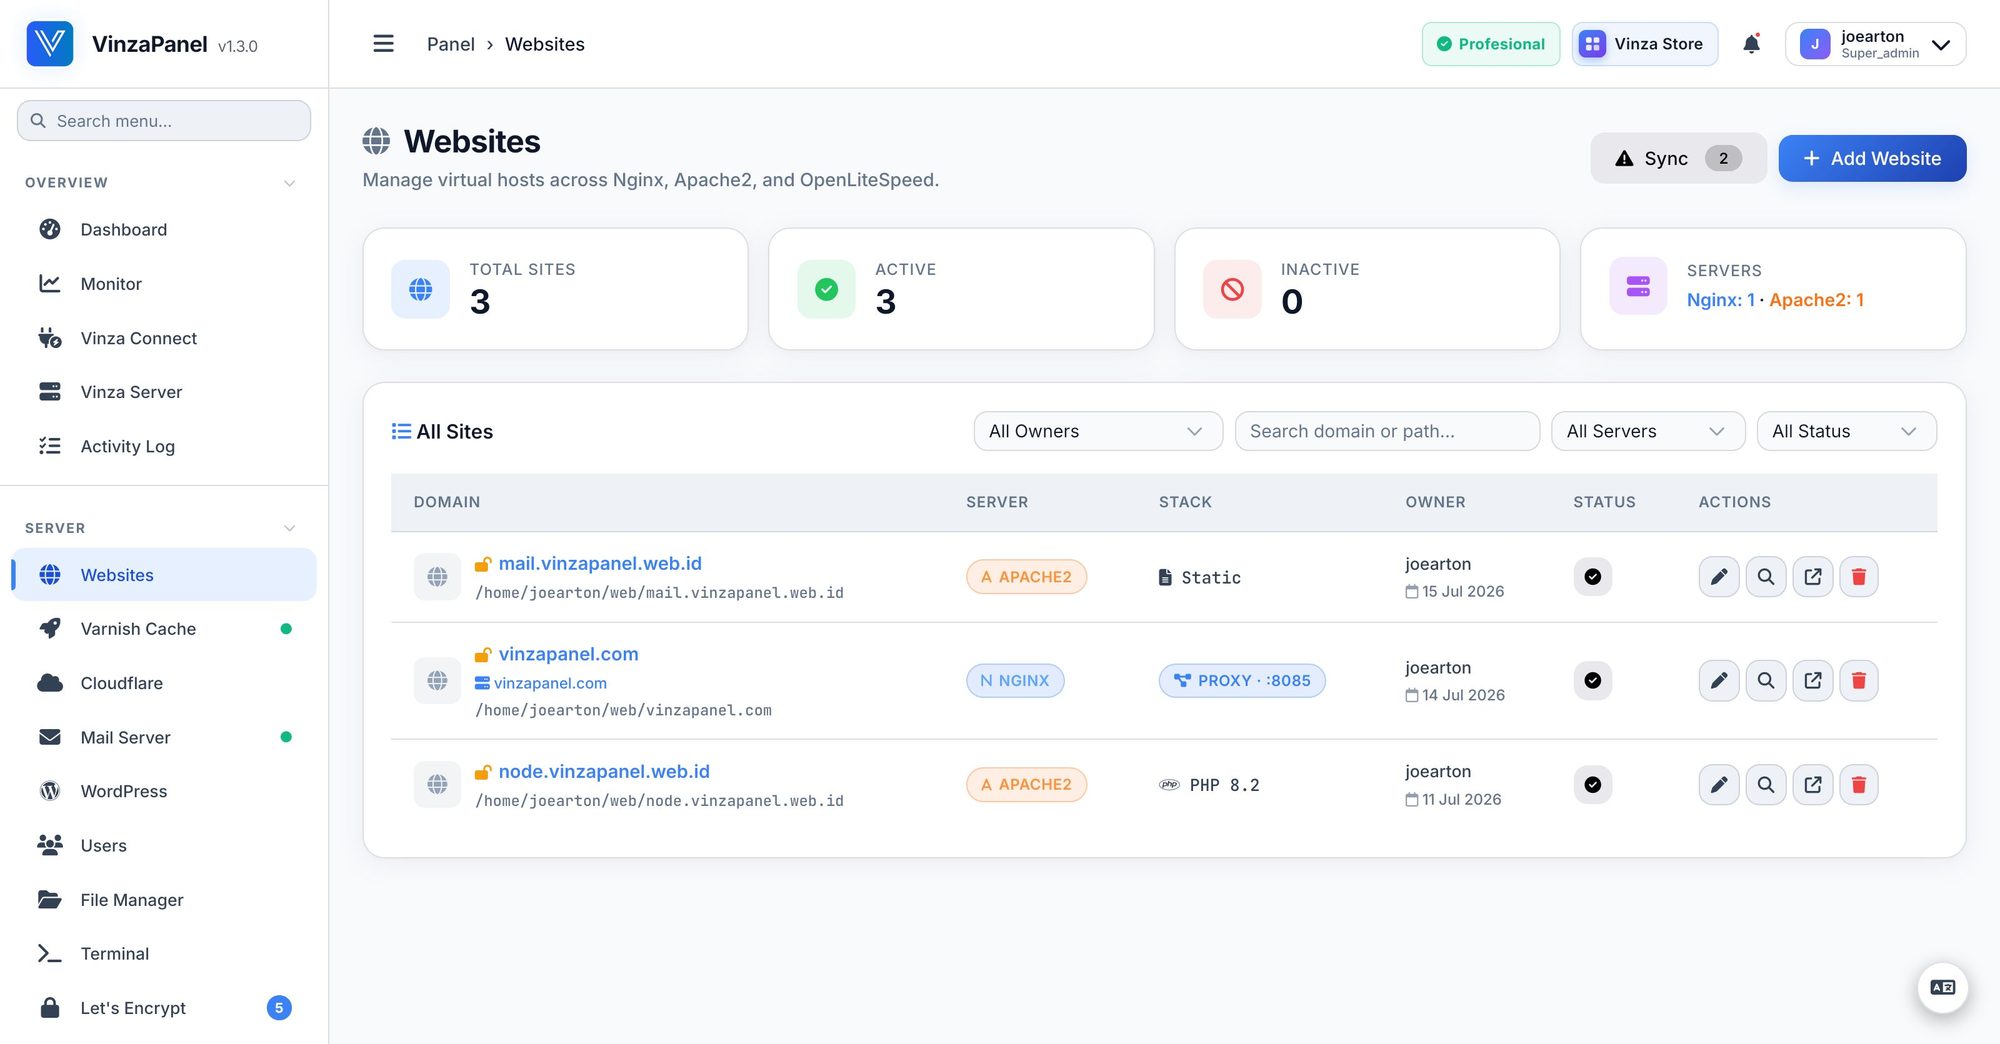
Task: Select Vinza Server in the sidebar
Action: tap(164, 392)
